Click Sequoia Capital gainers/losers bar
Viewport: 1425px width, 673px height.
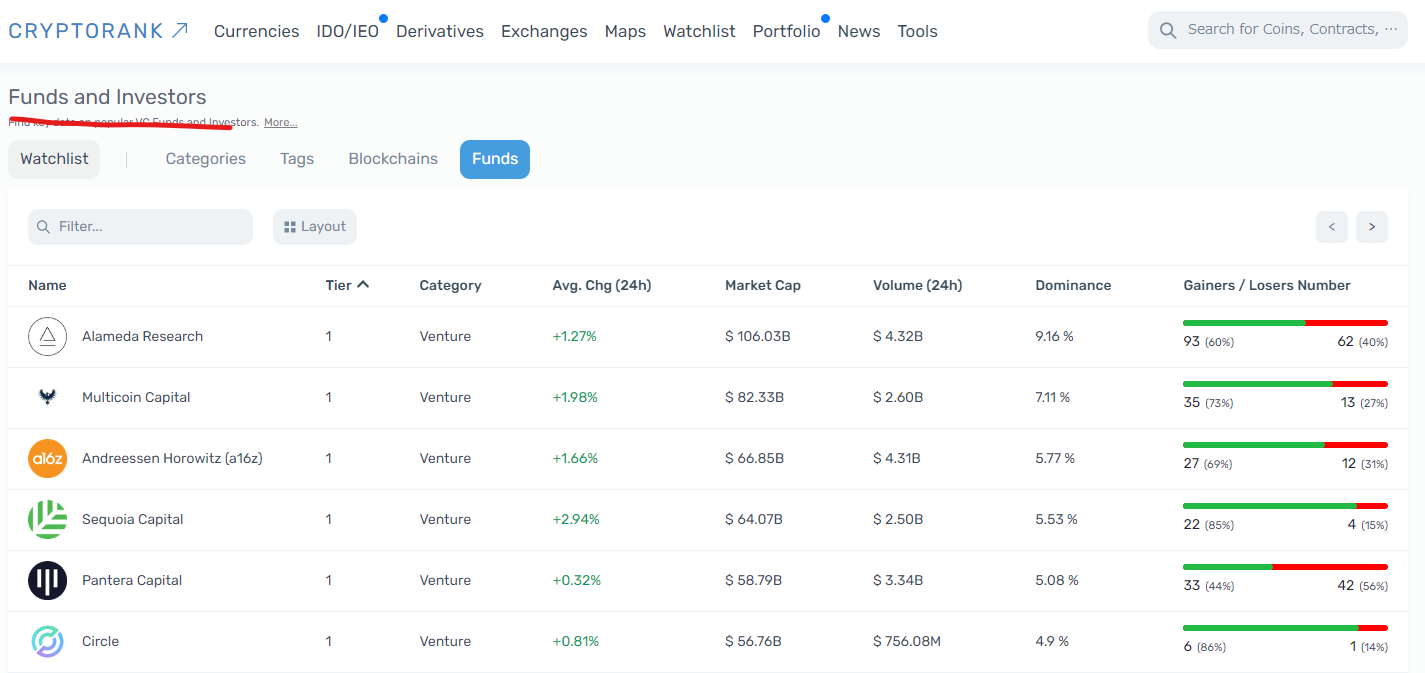(x=1285, y=506)
